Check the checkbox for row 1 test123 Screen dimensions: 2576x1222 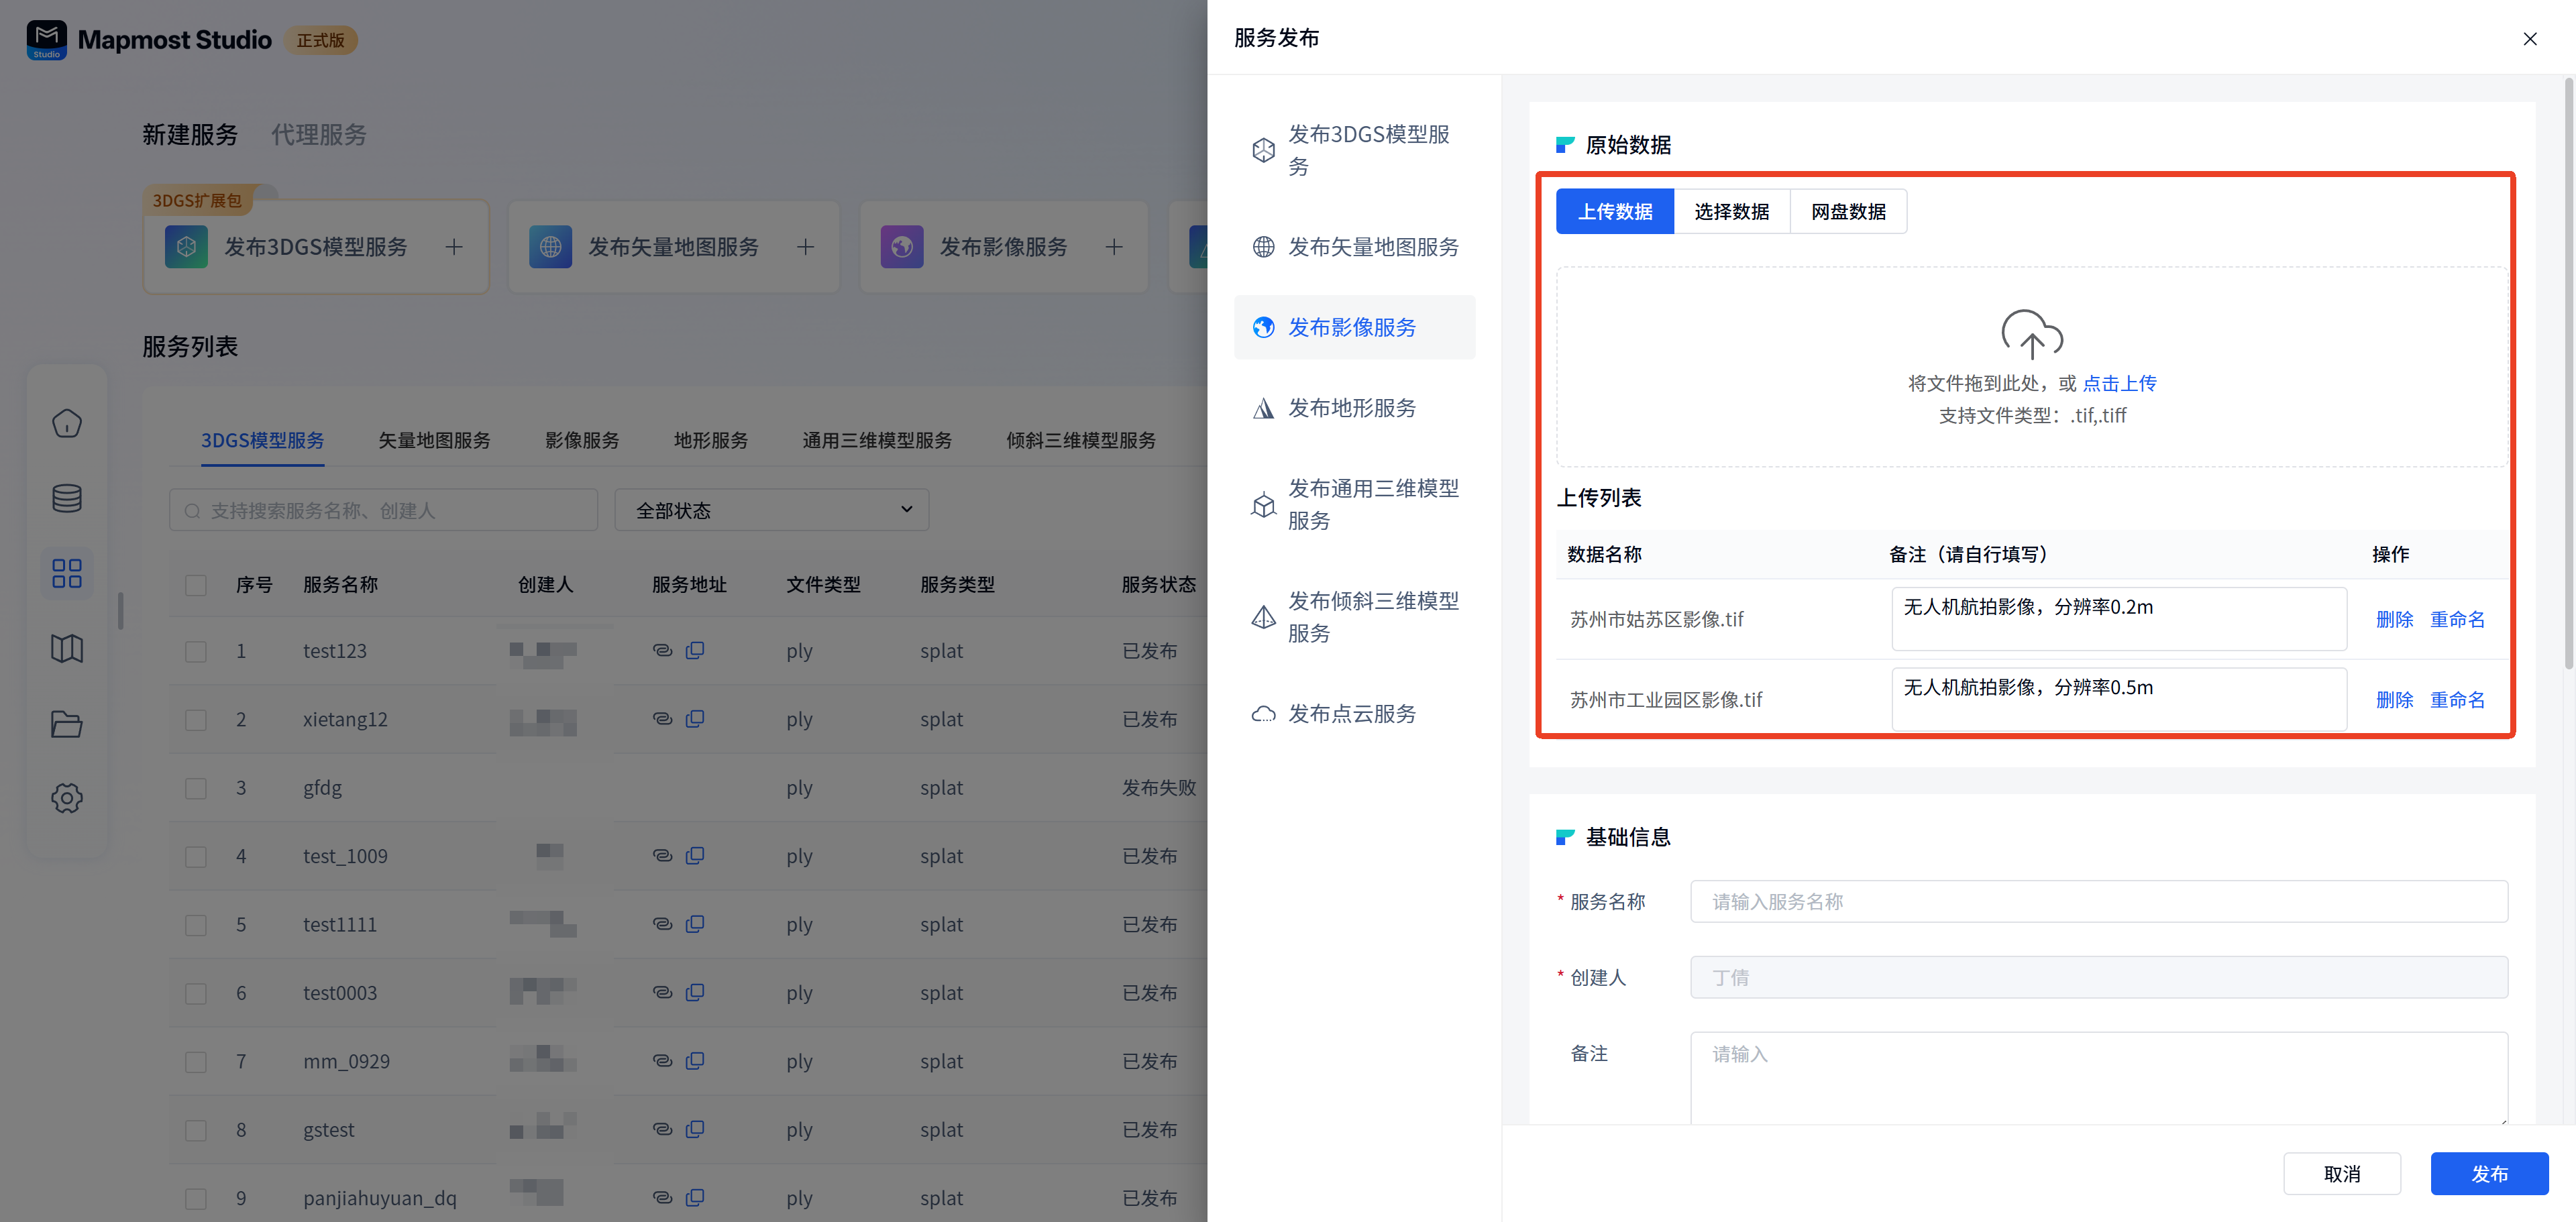[196, 651]
